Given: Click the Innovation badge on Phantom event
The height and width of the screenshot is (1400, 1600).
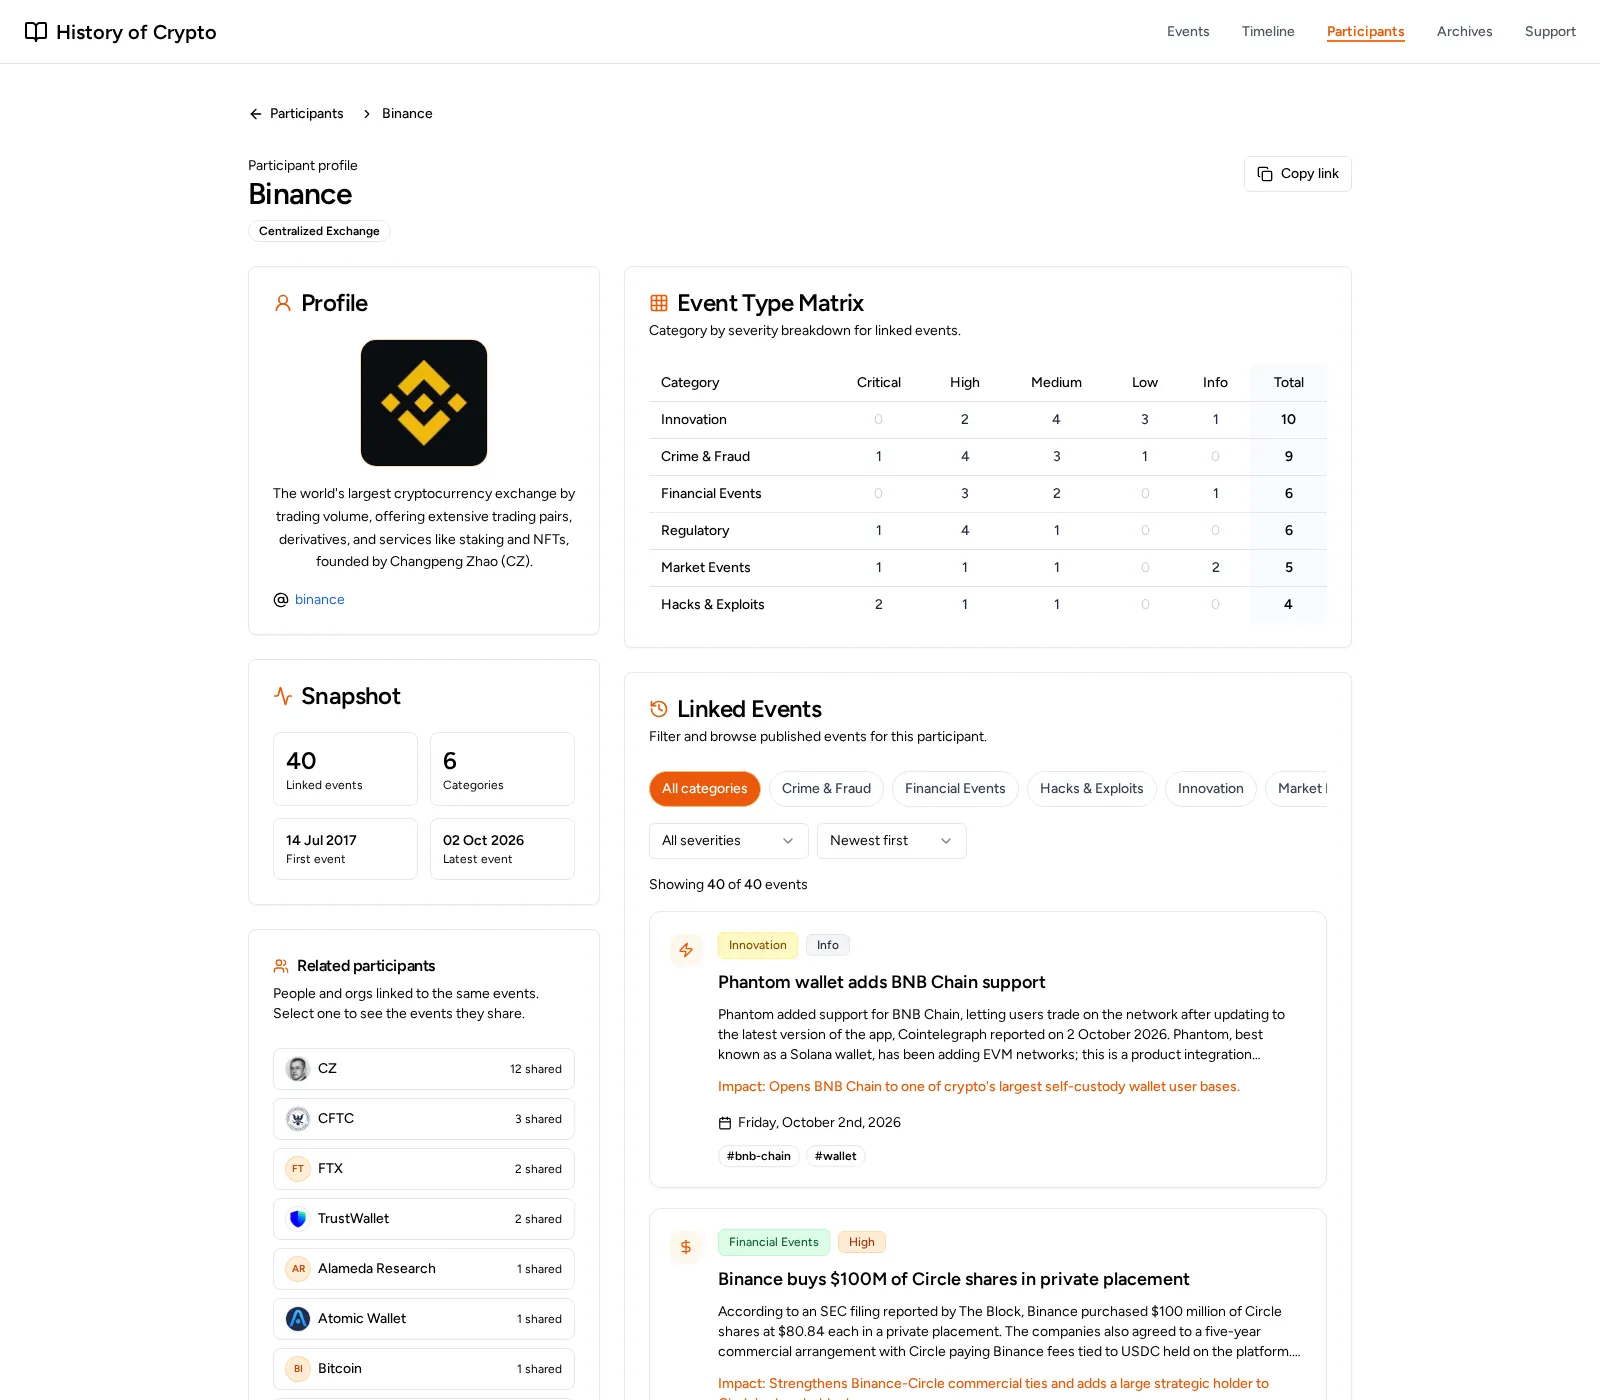Looking at the screenshot, I should tap(758, 946).
